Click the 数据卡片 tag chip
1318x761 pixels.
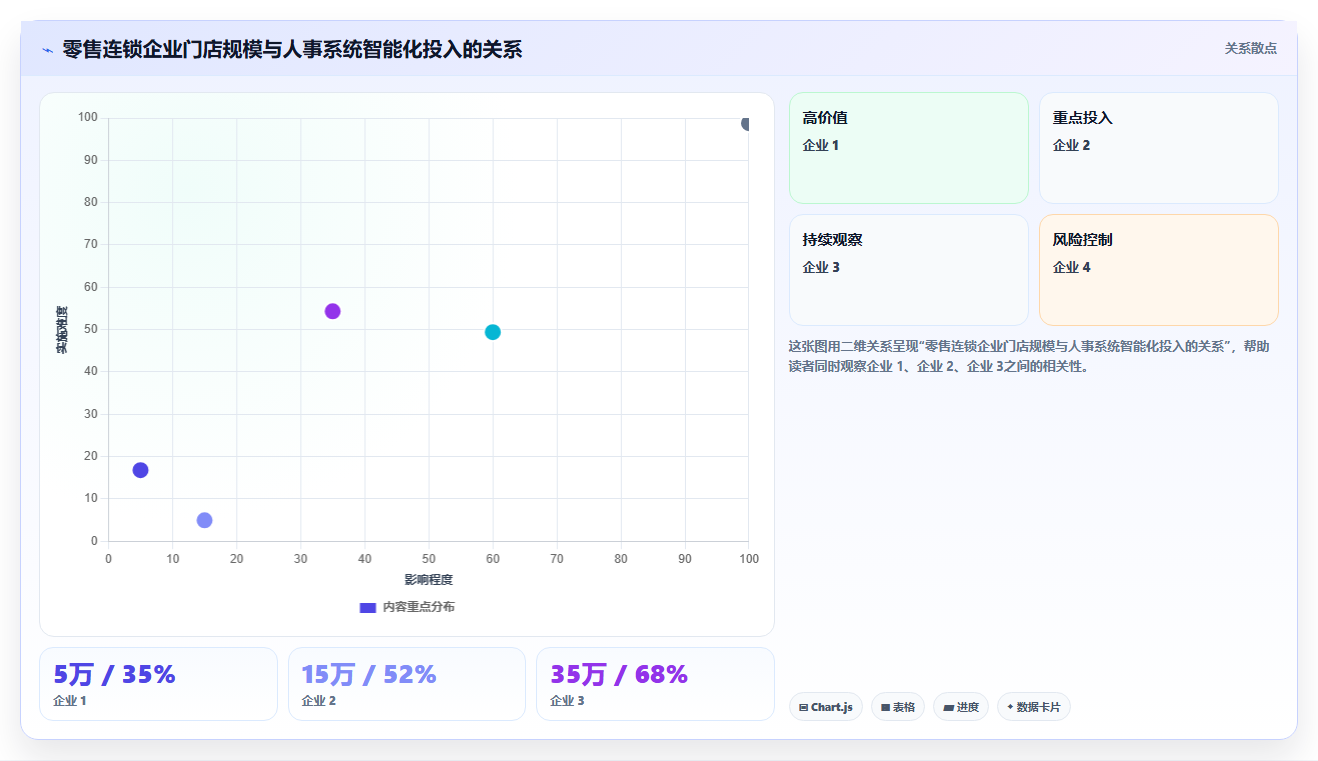pyautogui.click(x=1034, y=707)
